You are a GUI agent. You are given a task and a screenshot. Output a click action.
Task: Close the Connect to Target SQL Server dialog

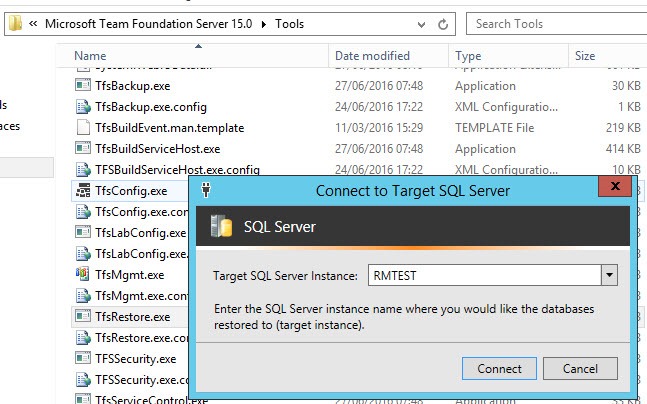pos(615,186)
